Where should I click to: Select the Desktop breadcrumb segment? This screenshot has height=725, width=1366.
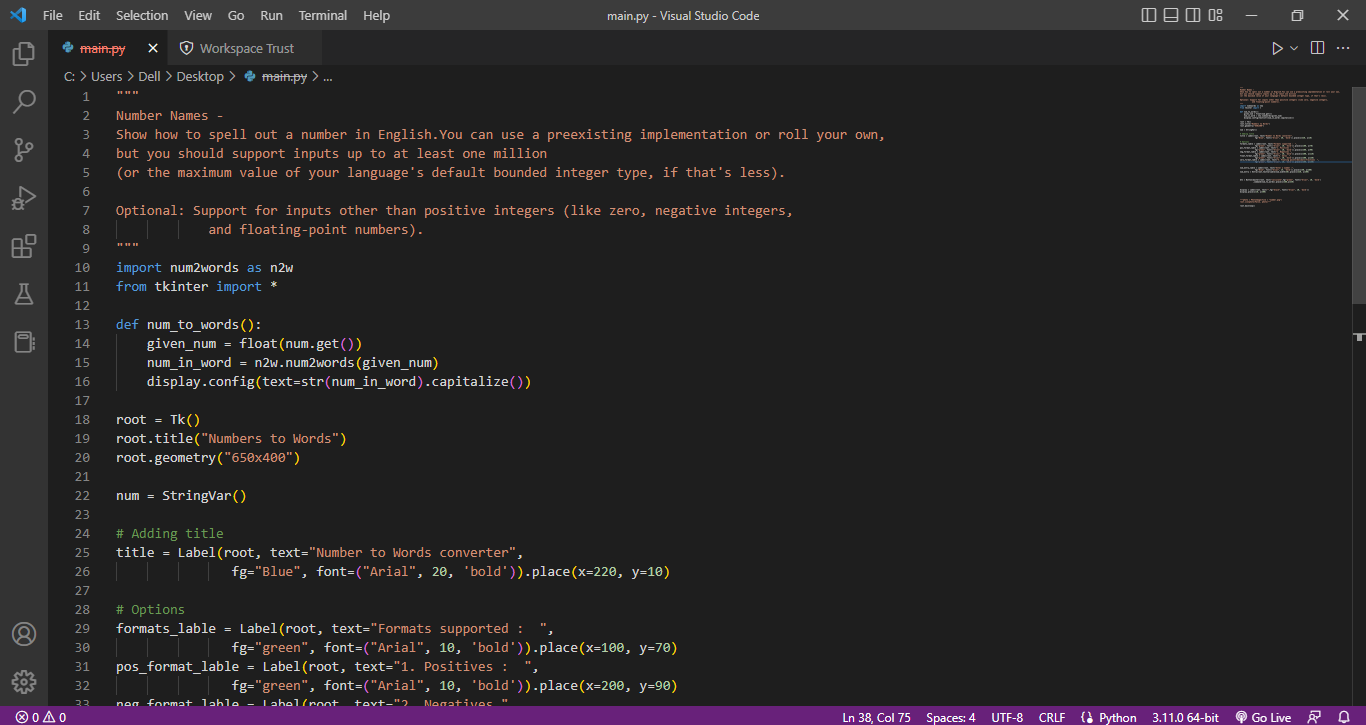[200, 76]
